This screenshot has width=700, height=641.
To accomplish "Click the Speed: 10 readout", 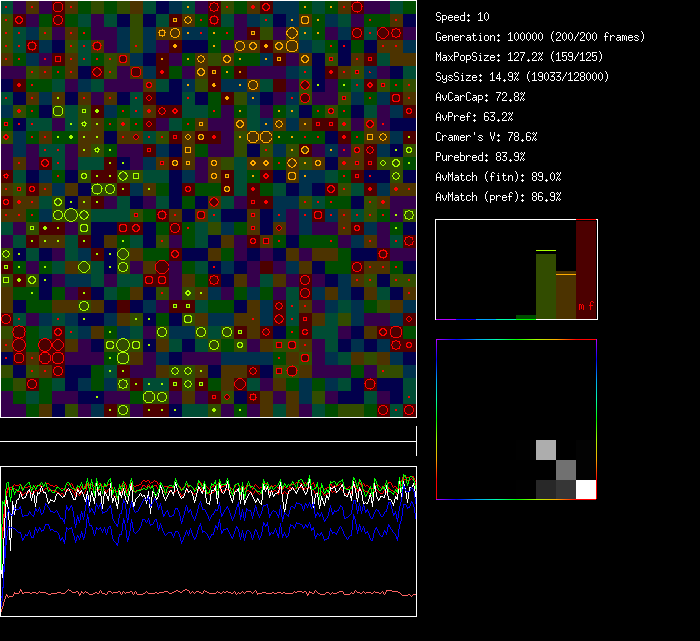I will 463,17.
